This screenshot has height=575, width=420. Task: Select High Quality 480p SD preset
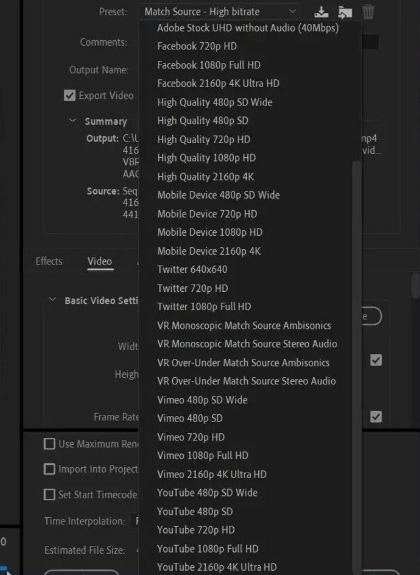[203, 121]
